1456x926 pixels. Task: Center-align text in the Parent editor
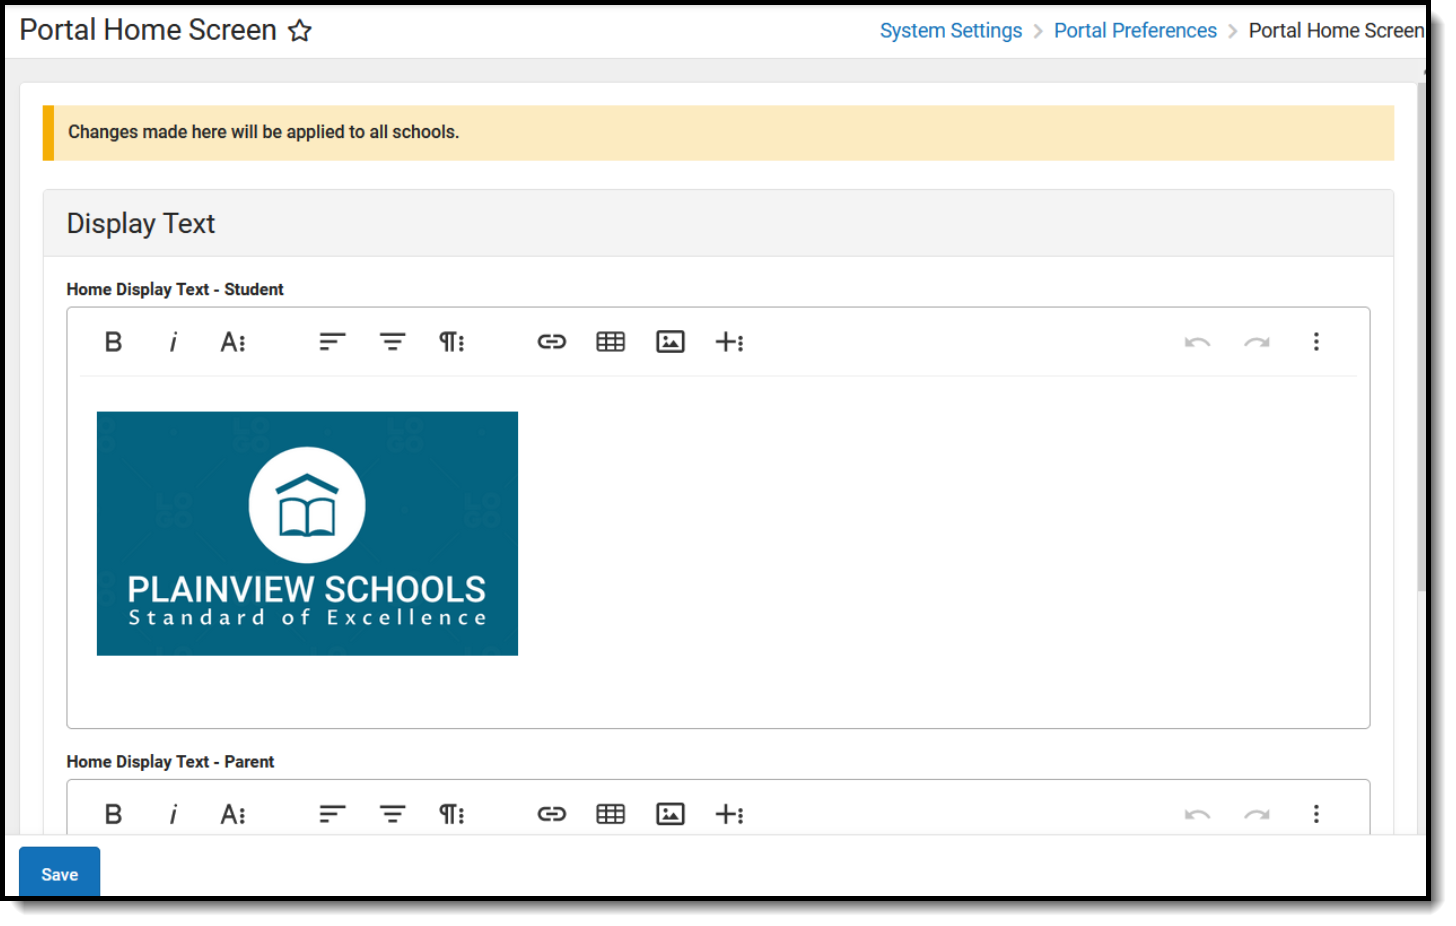392,814
